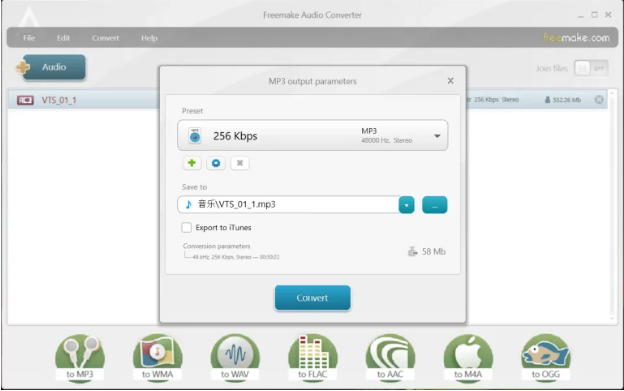Image resolution: width=624 pixels, height=391 pixels.
Task: Choose the to WMA conversion icon
Action: pos(158,358)
